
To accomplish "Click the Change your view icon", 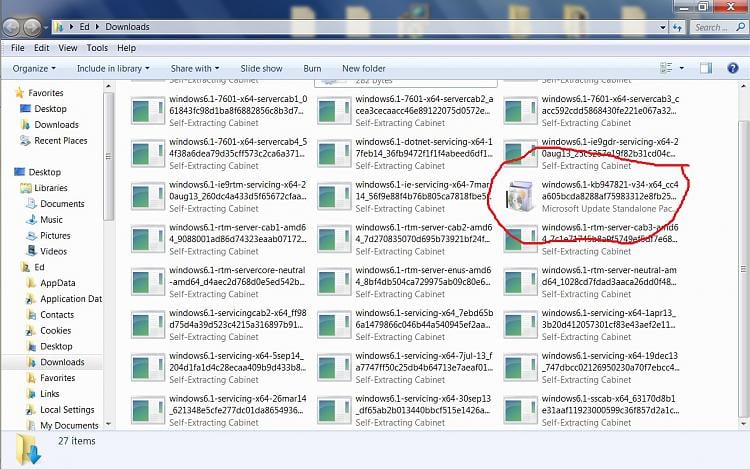I will click(x=666, y=68).
